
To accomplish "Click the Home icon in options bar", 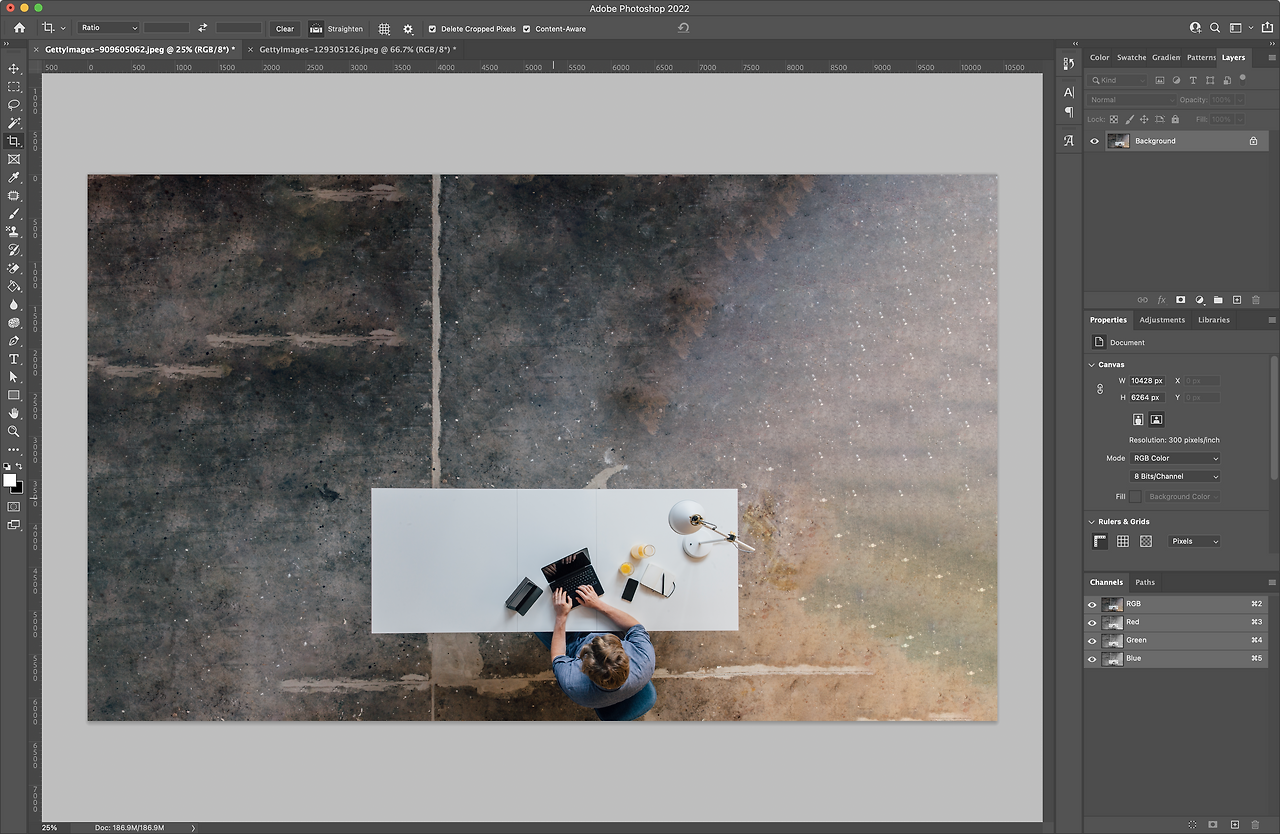I will (x=19, y=28).
